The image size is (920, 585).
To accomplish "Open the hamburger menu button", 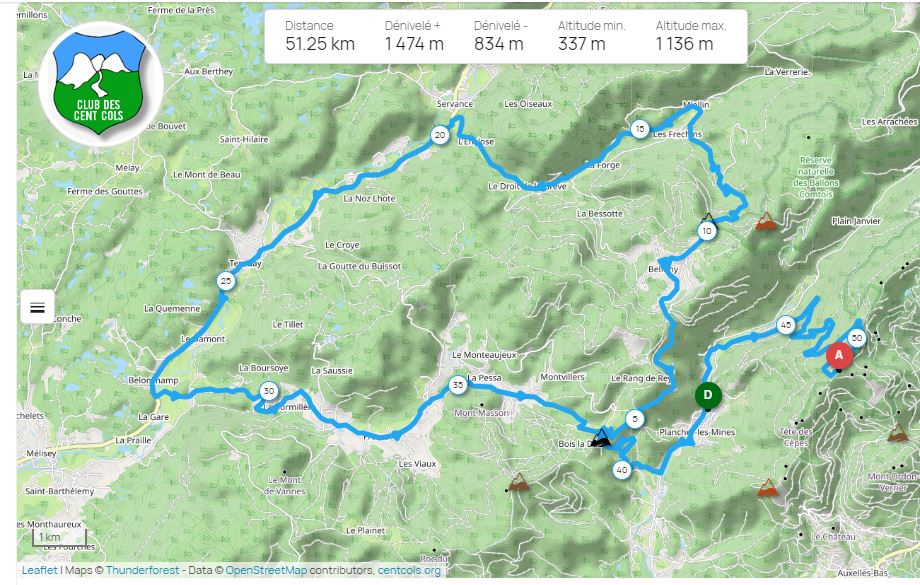I will pos(38,307).
